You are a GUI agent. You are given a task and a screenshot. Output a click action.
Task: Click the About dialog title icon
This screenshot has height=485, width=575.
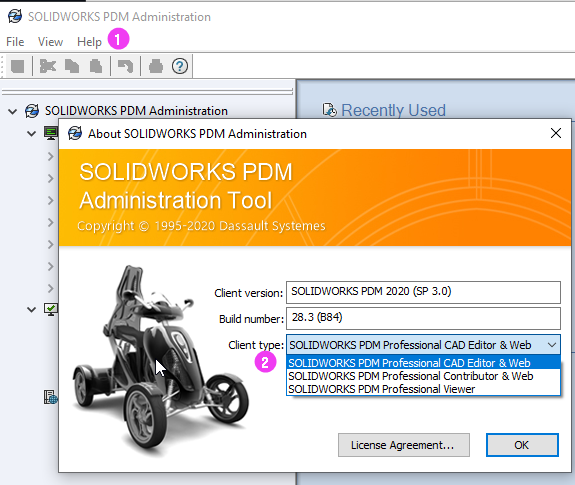(x=75, y=133)
